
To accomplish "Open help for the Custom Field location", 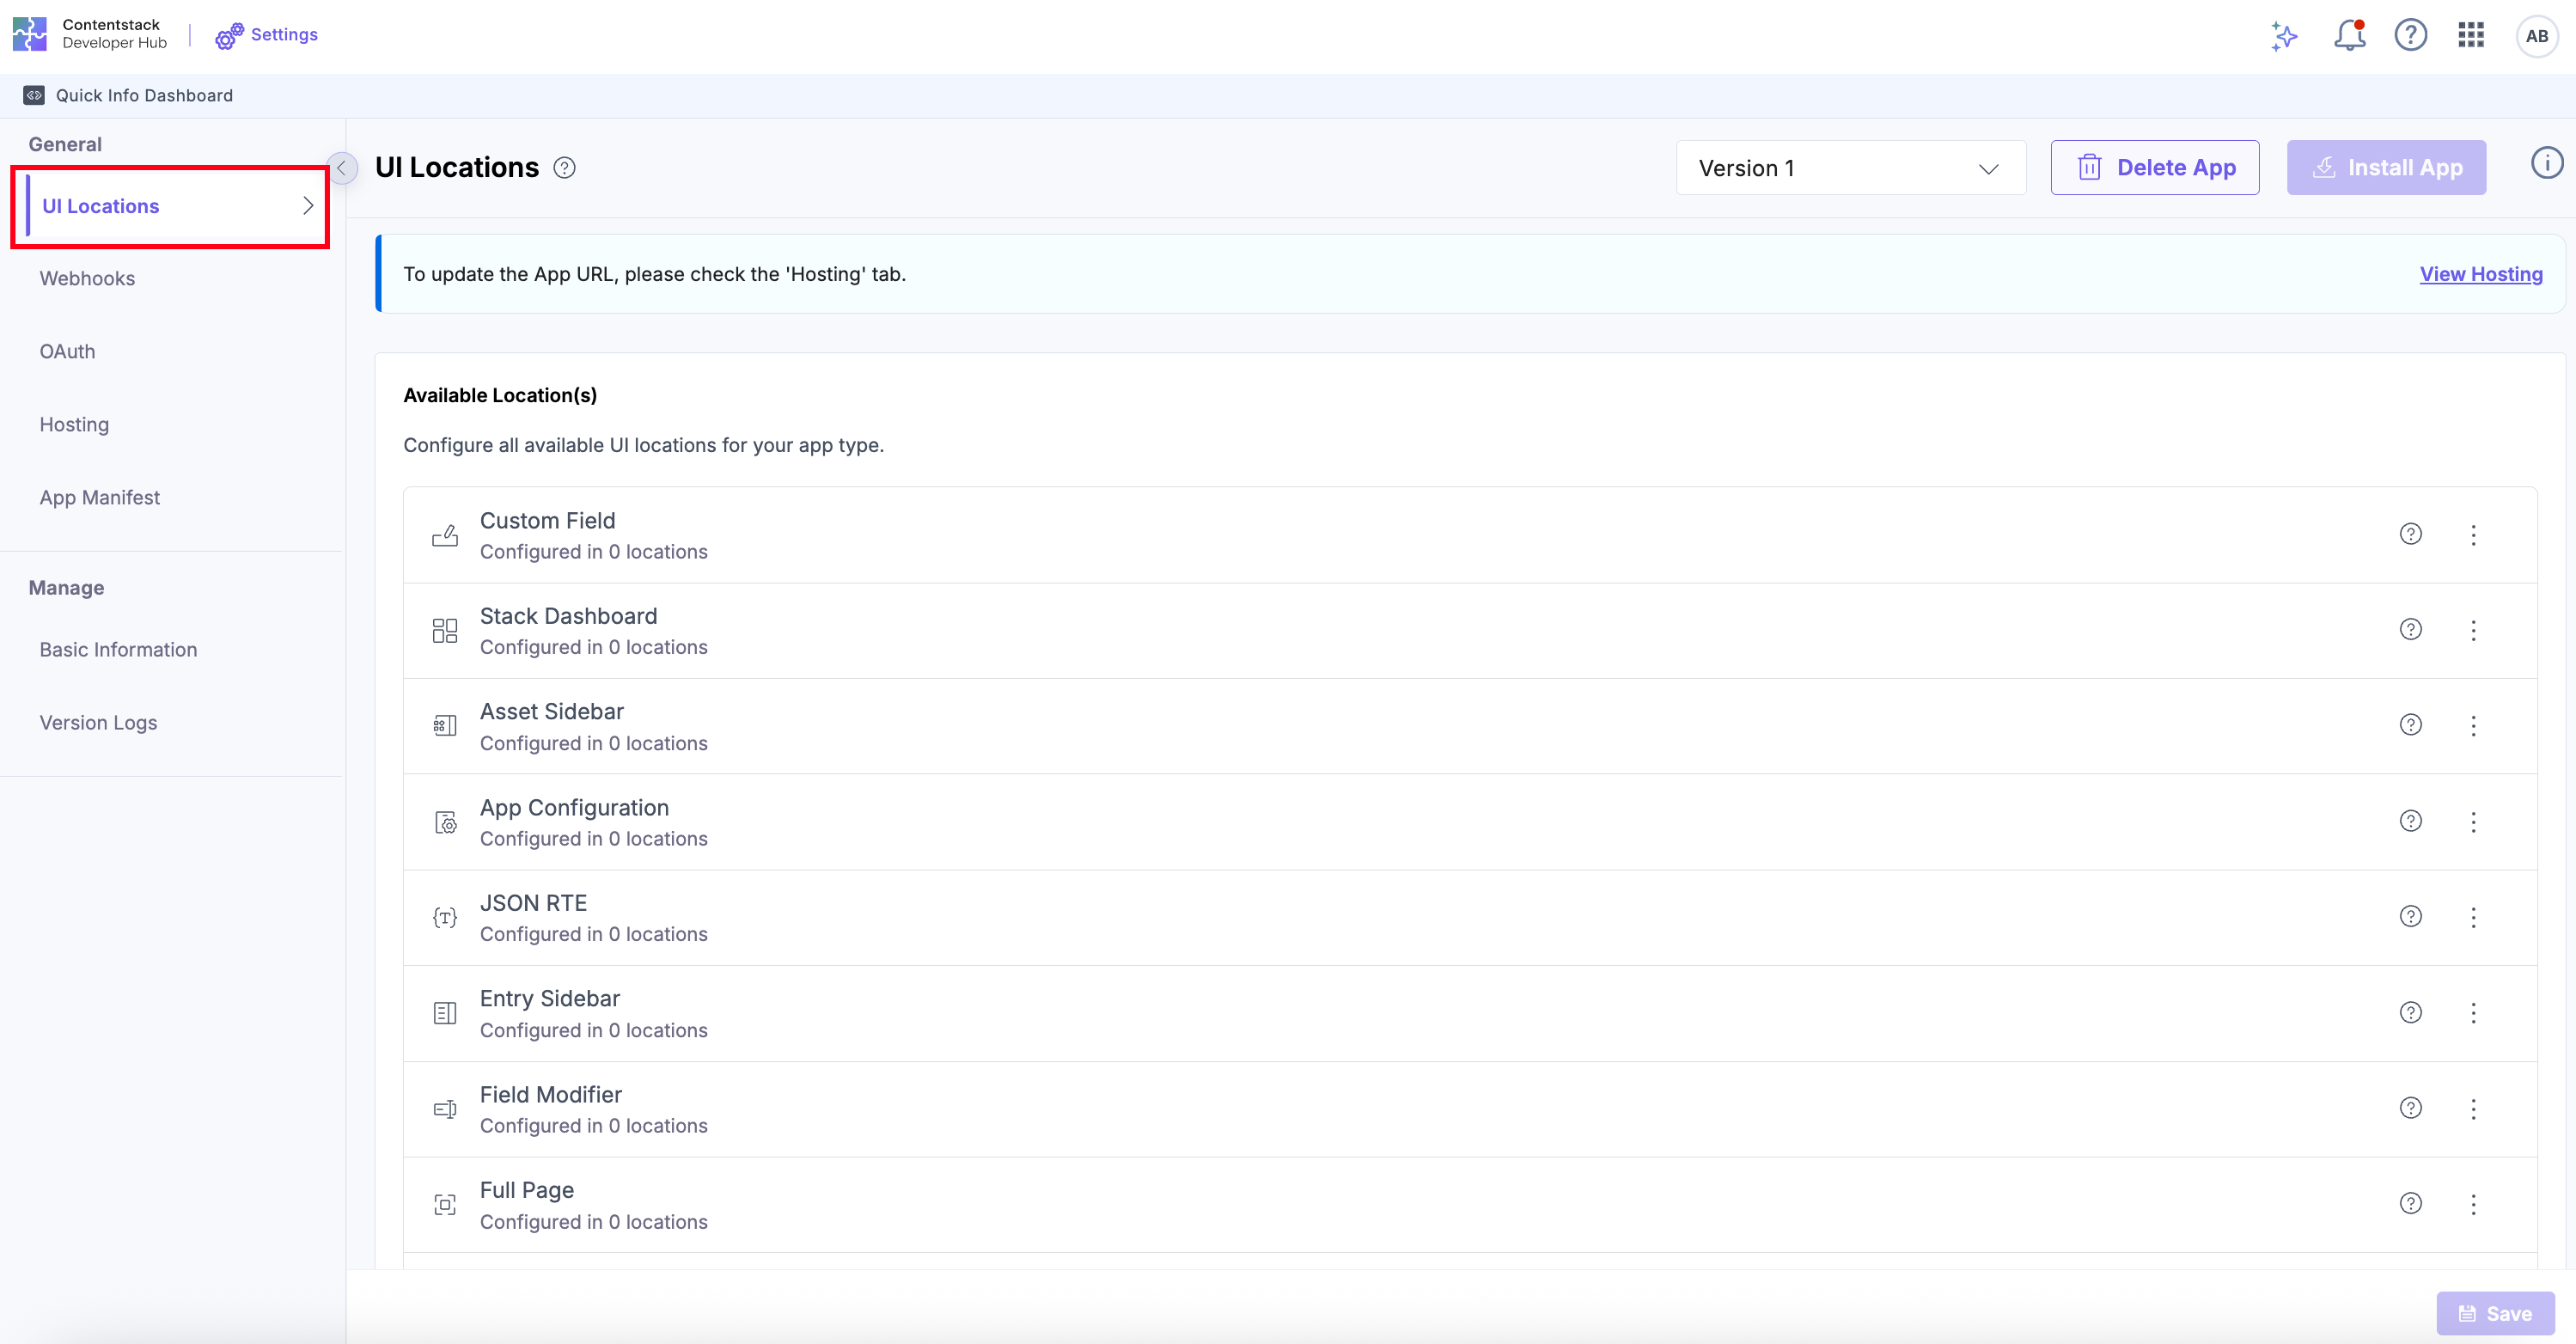I will click(x=2410, y=534).
